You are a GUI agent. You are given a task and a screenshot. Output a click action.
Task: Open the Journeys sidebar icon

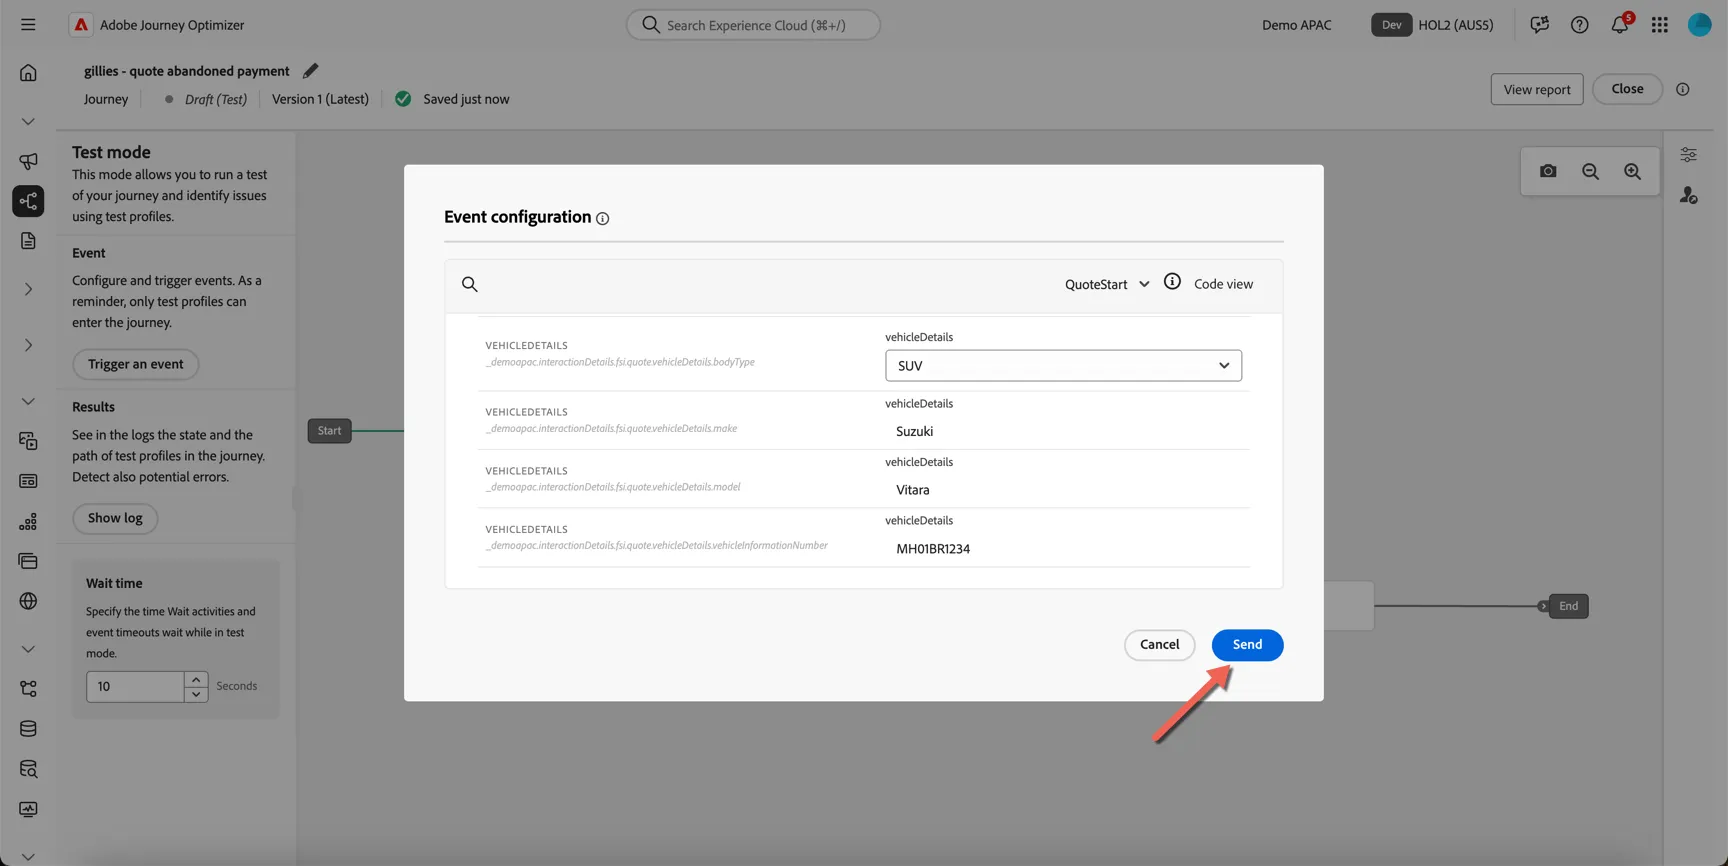(28, 201)
